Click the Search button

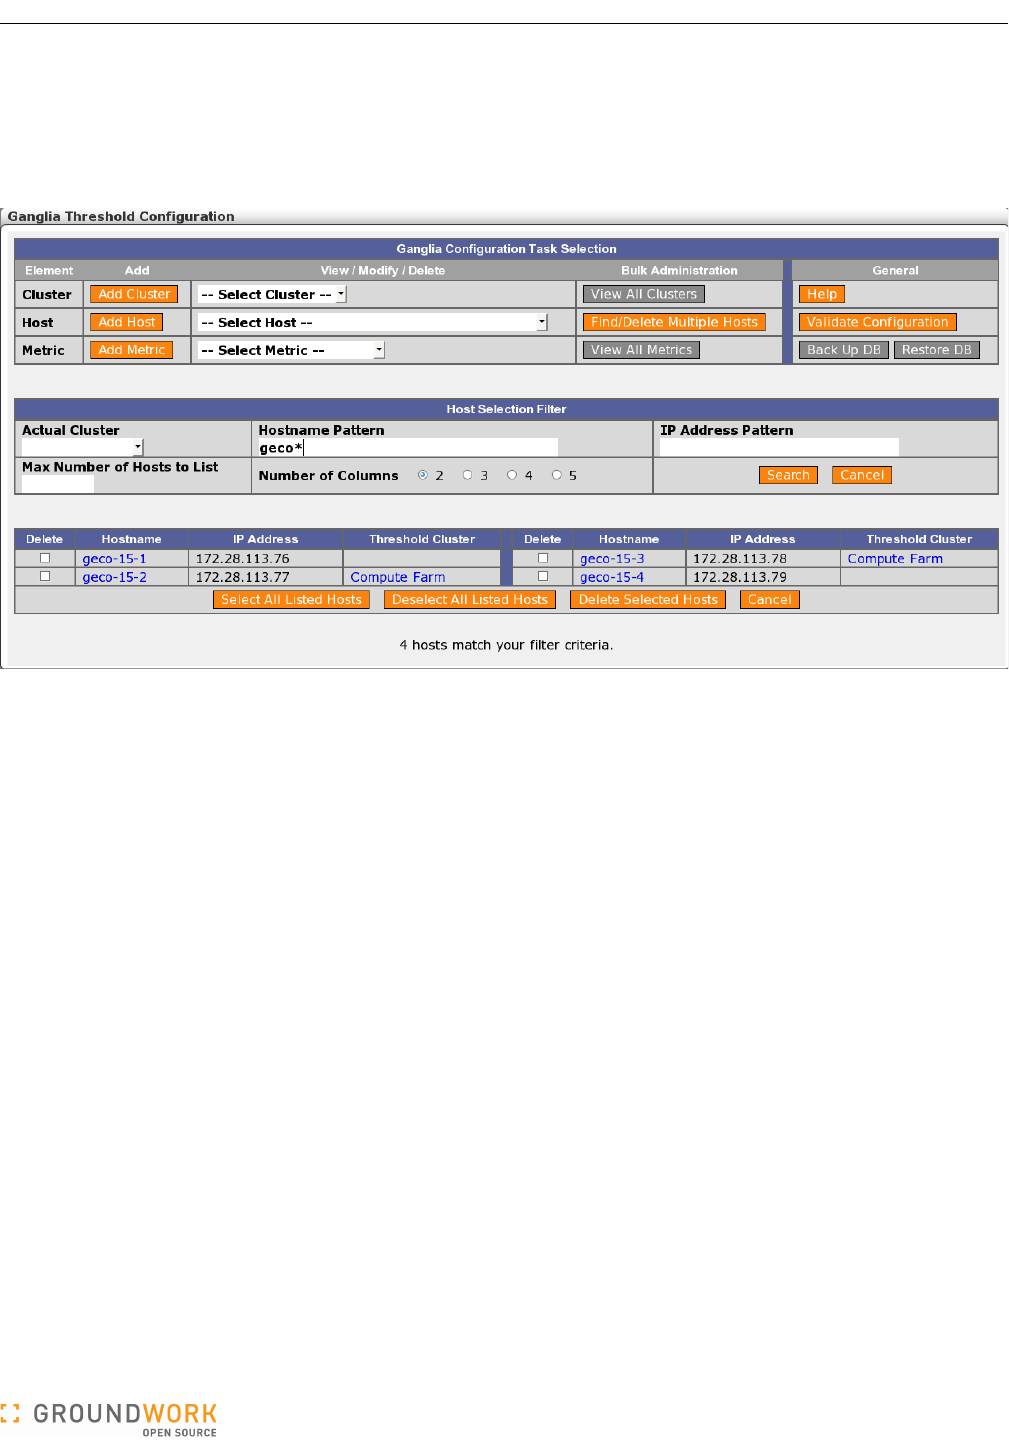(x=788, y=475)
